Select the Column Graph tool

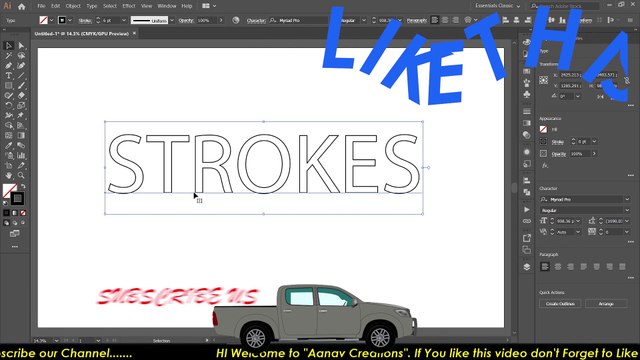pos(21,155)
